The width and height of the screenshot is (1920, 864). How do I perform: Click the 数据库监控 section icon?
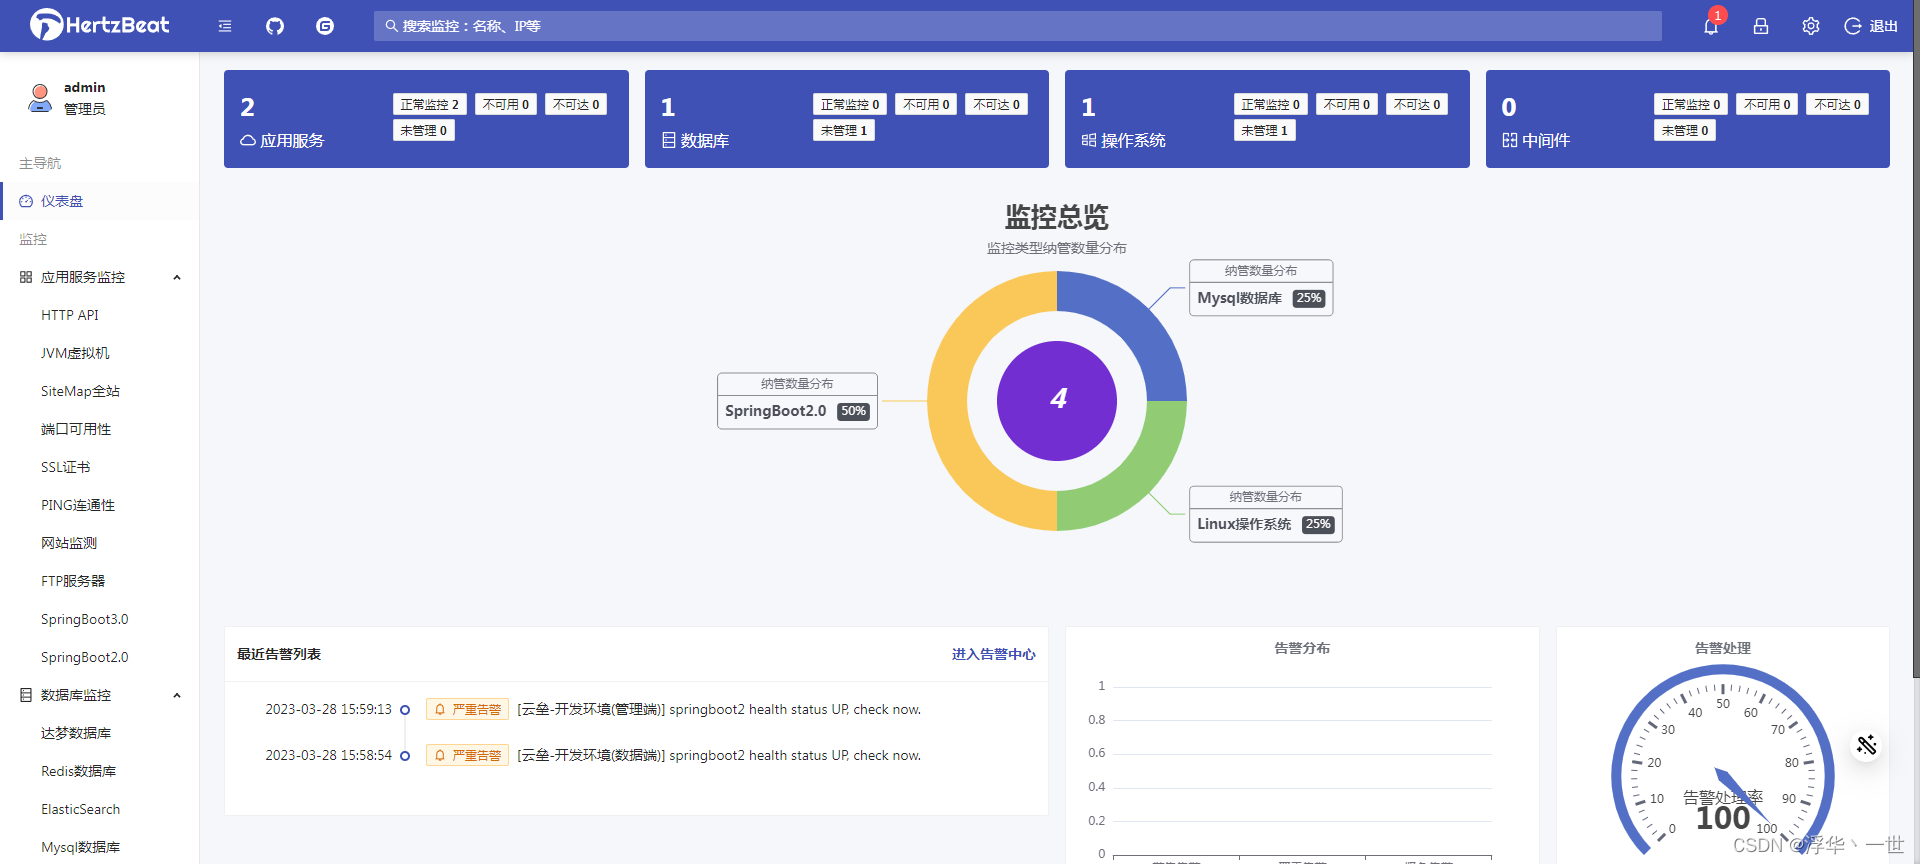tap(26, 695)
